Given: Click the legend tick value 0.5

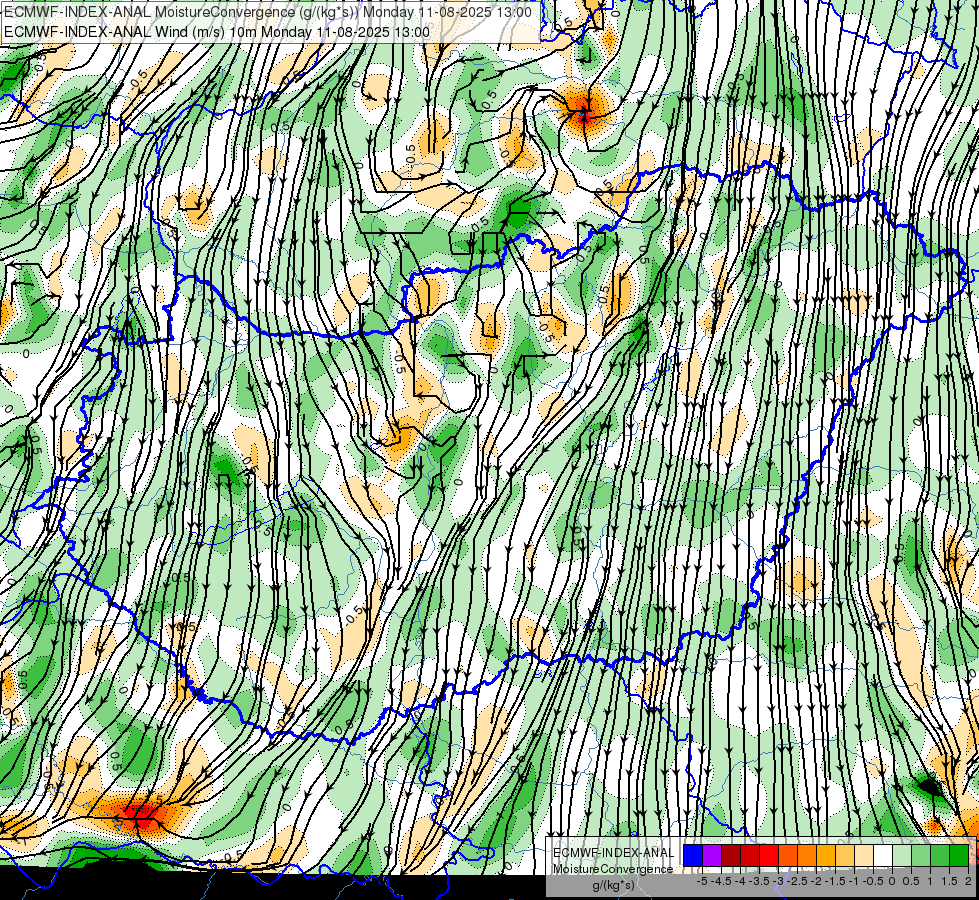Looking at the screenshot, I should click(911, 881).
